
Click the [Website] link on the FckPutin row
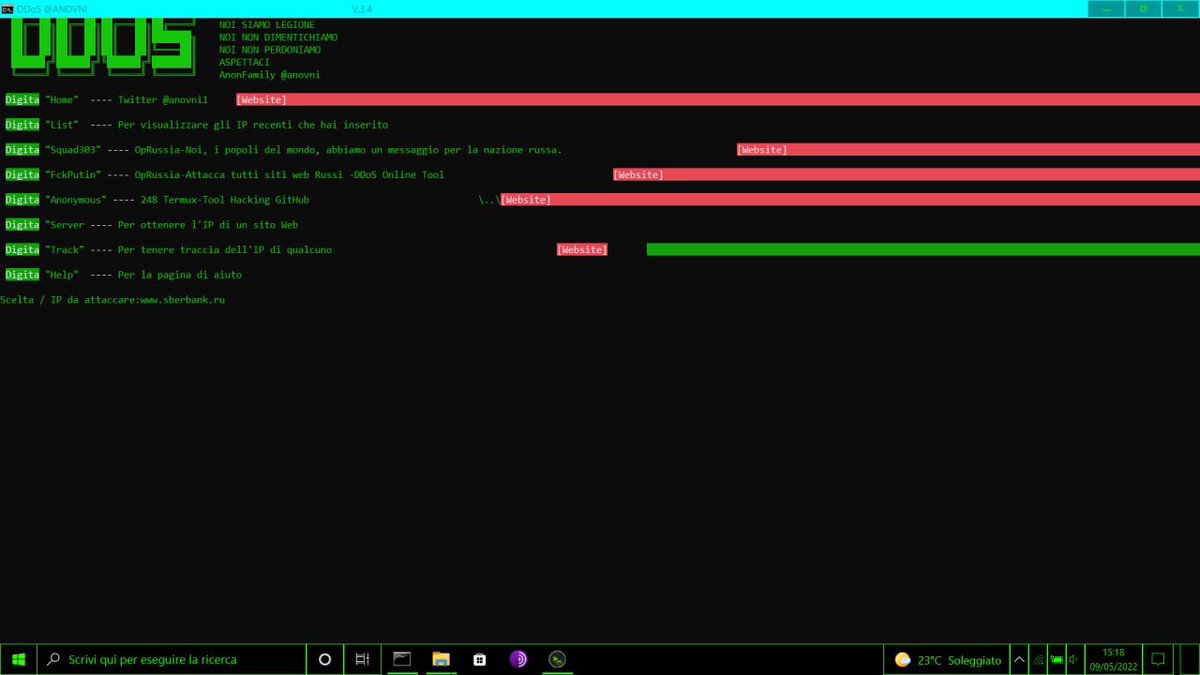tap(638, 175)
